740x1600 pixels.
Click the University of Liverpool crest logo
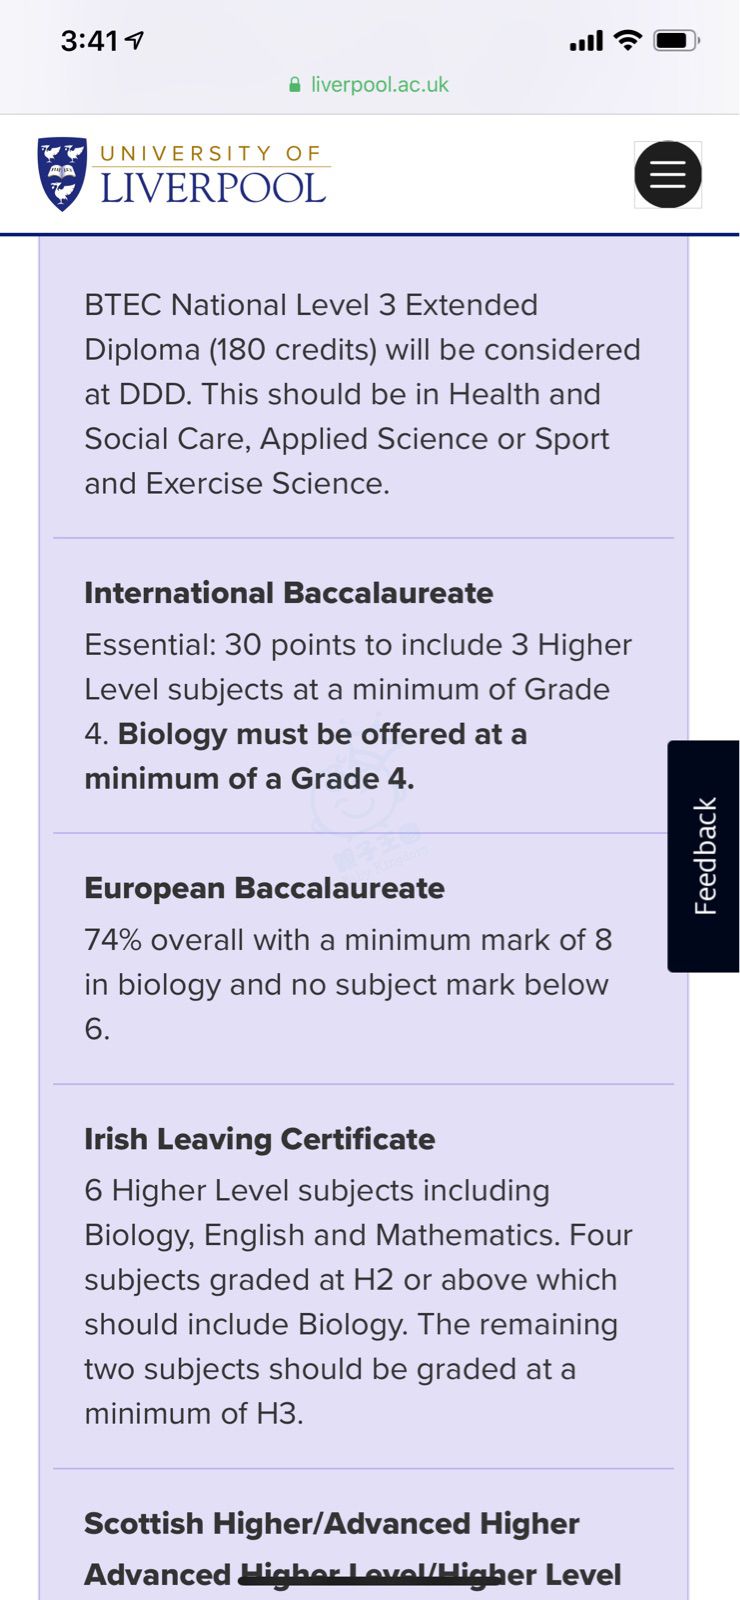[62, 174]
